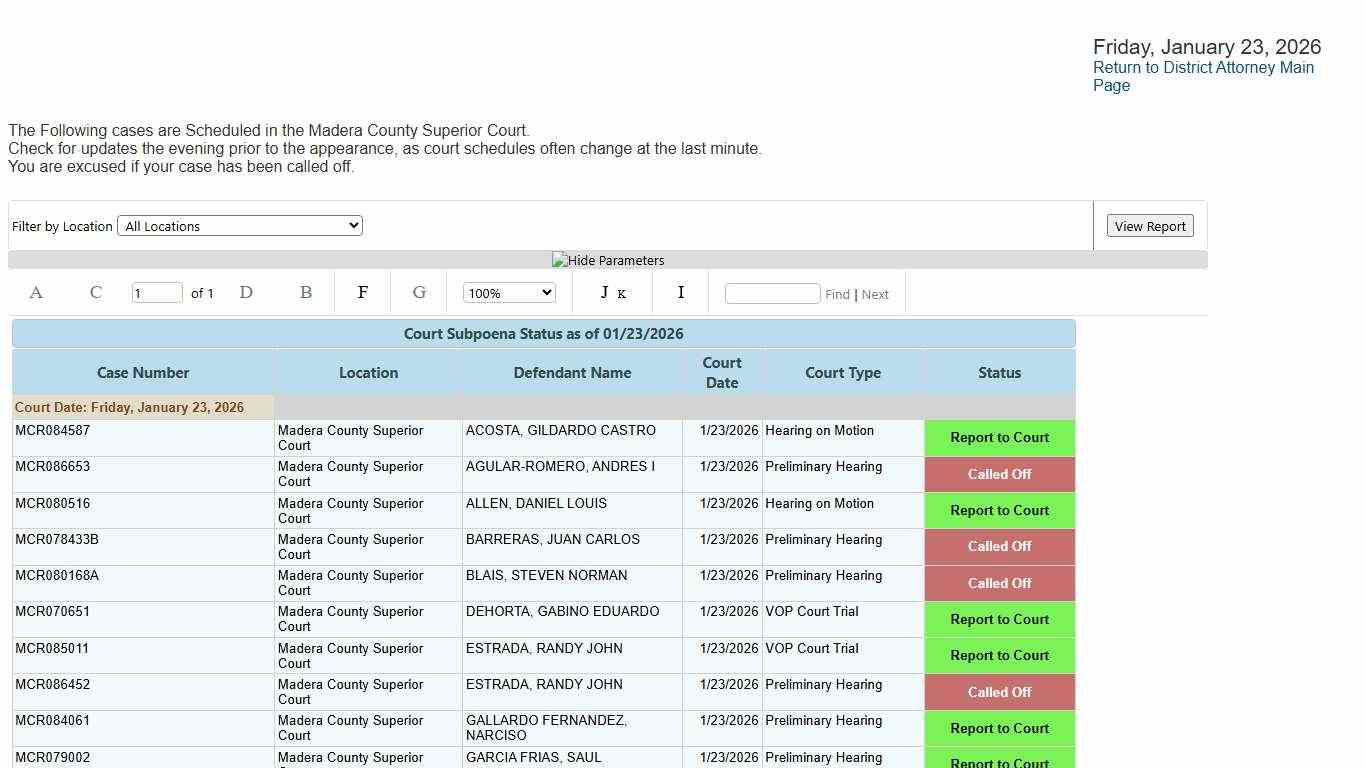1366x768 pixels.
Task: Focus the find text search box
Action: click(772, 293)
